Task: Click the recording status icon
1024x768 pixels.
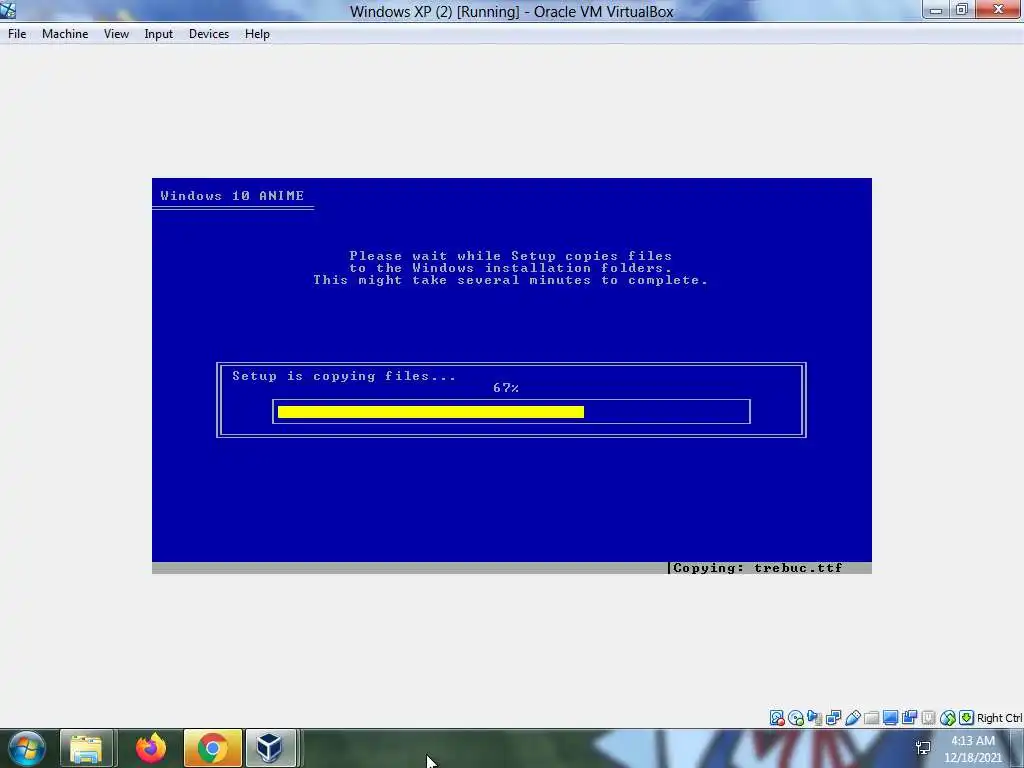Action: click(x=909, y=718)
